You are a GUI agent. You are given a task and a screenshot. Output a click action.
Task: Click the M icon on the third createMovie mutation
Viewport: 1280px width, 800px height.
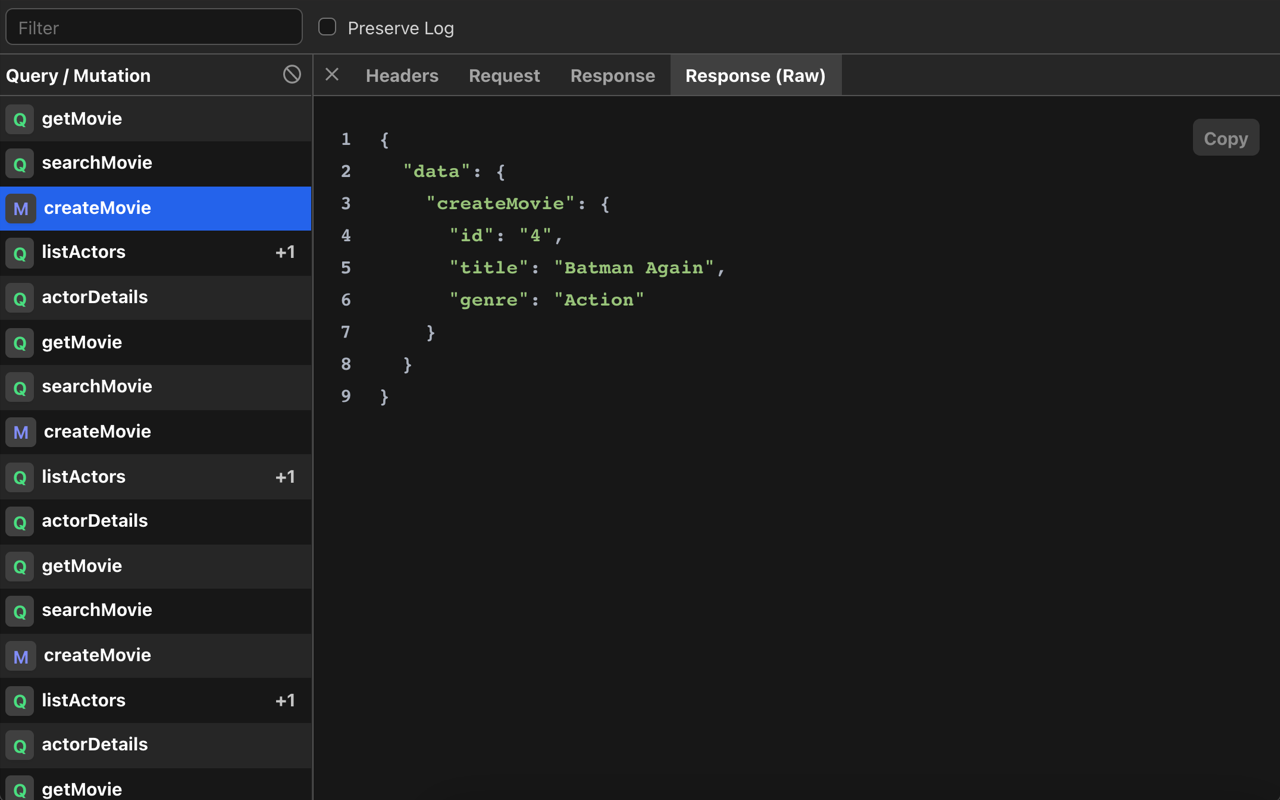coord(19,655)
